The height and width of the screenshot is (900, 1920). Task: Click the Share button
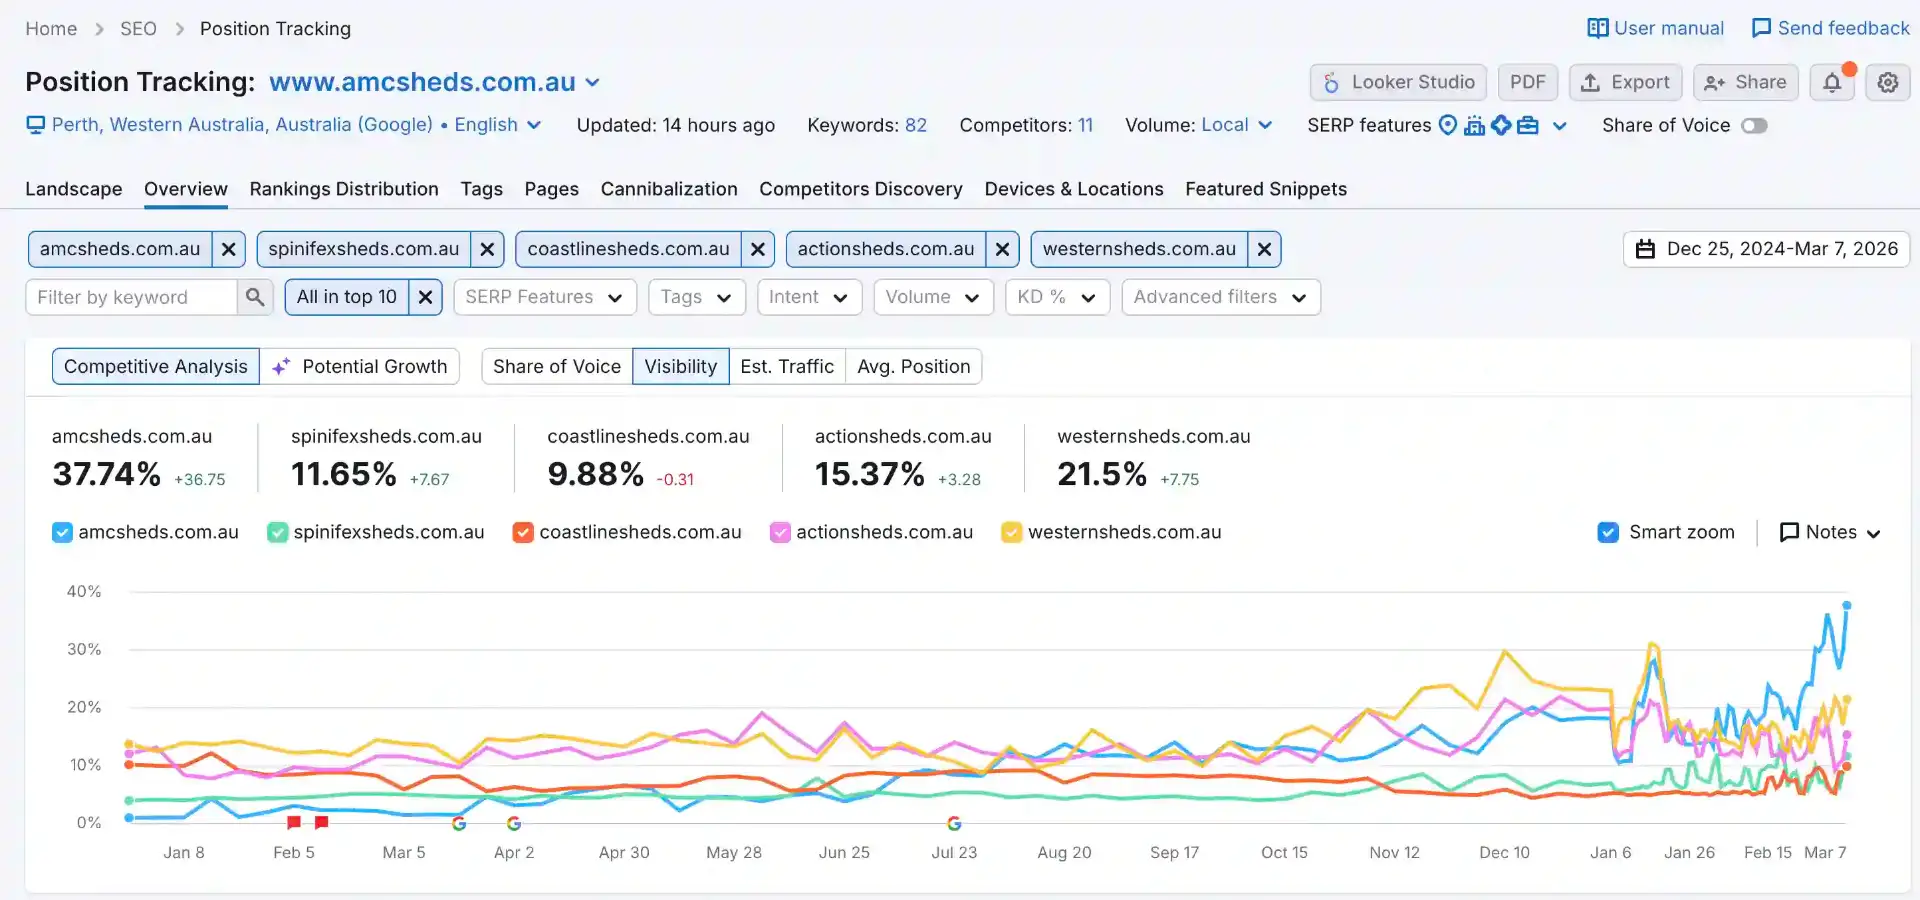[x=1746, y=83]
